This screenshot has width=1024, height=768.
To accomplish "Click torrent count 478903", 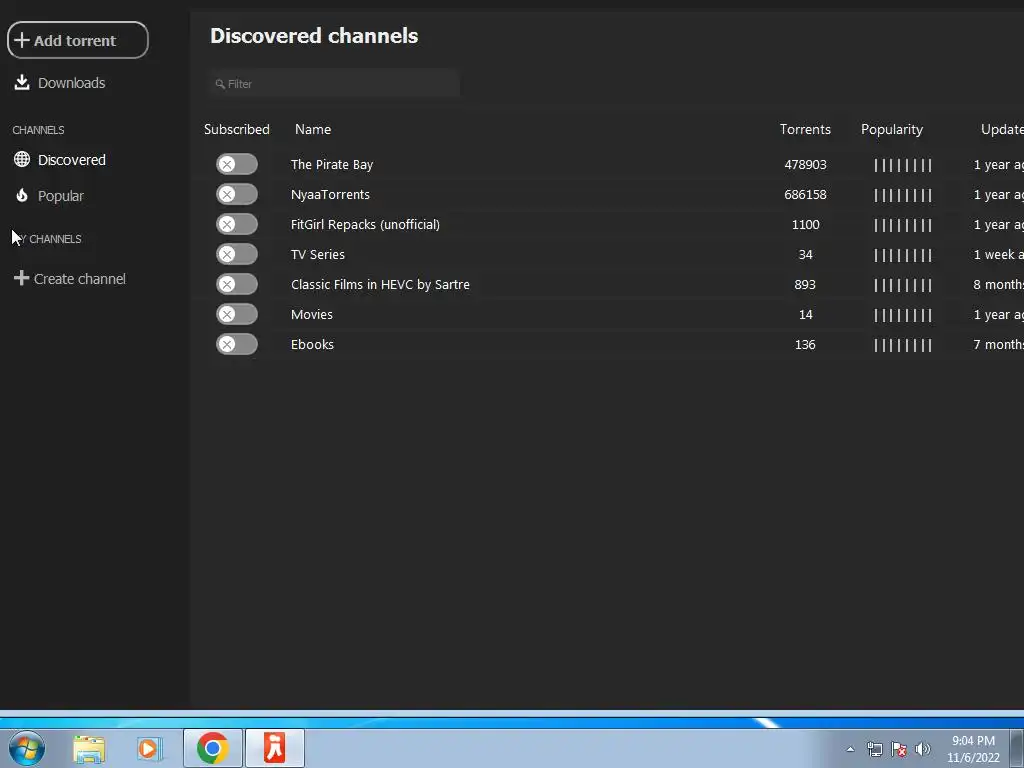I will (x=805, y=165).
